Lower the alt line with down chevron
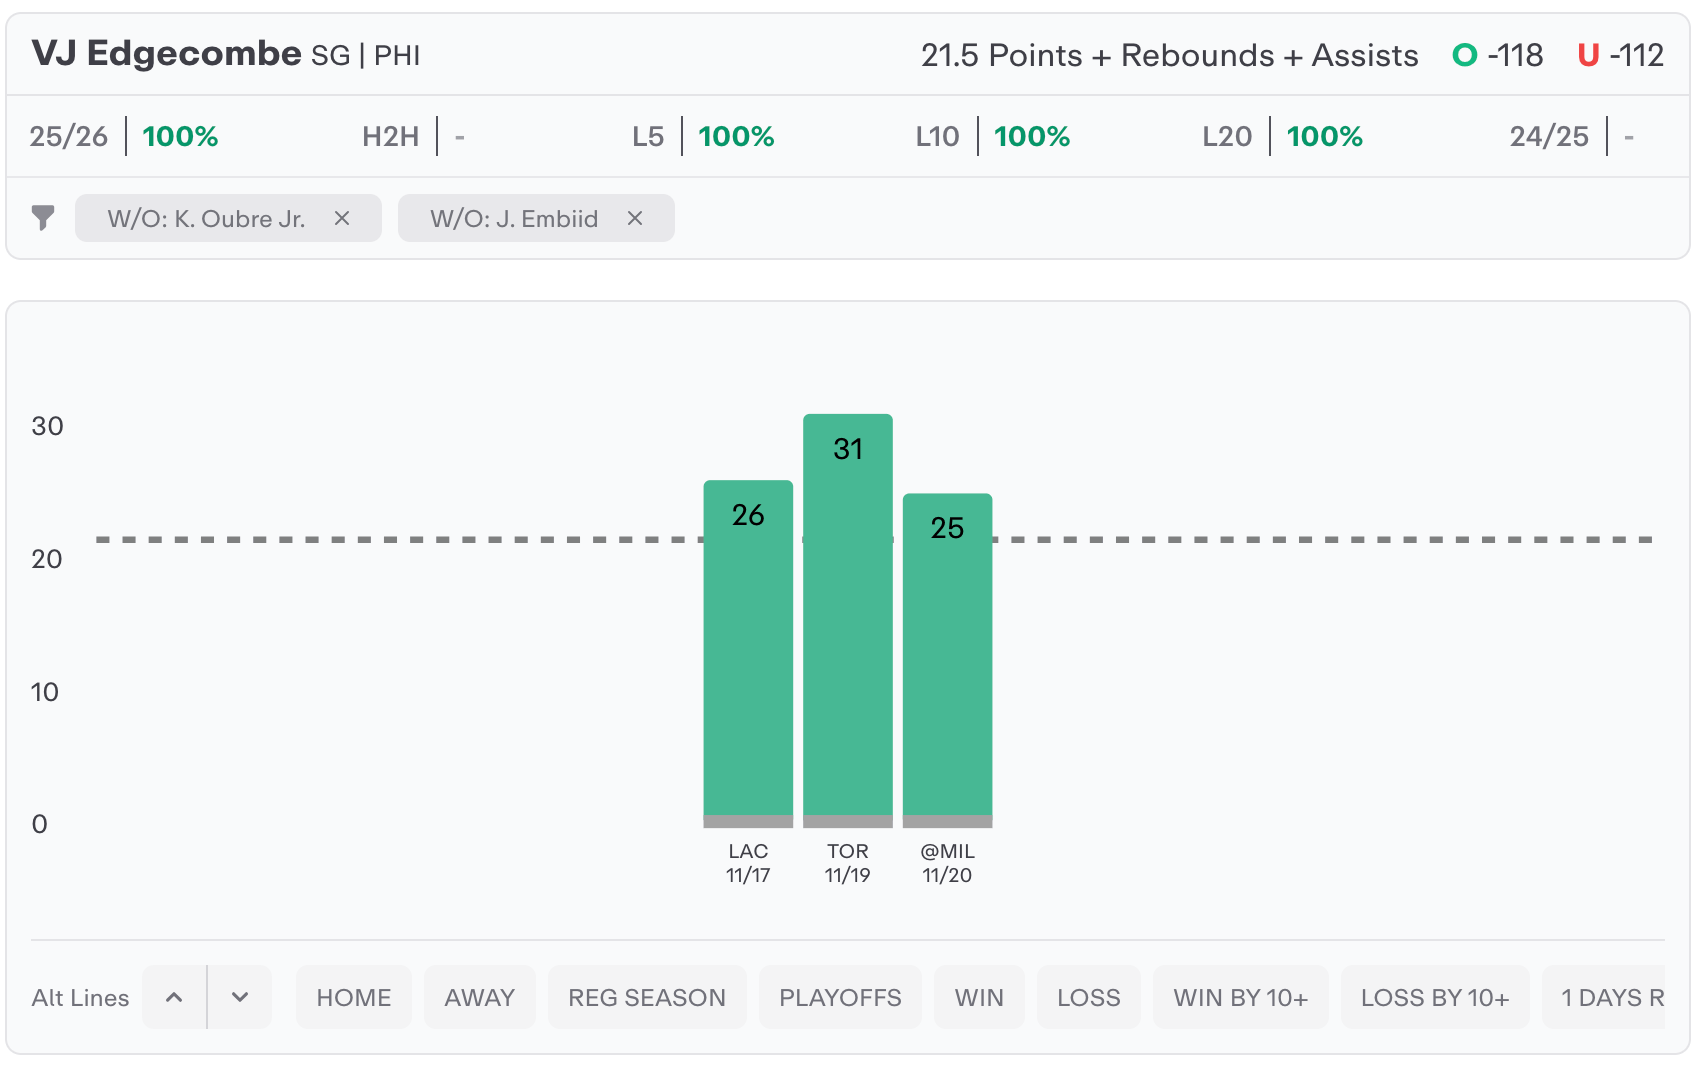The image size is (1704, 1072). pyautogui.click(x=240, y=997)
